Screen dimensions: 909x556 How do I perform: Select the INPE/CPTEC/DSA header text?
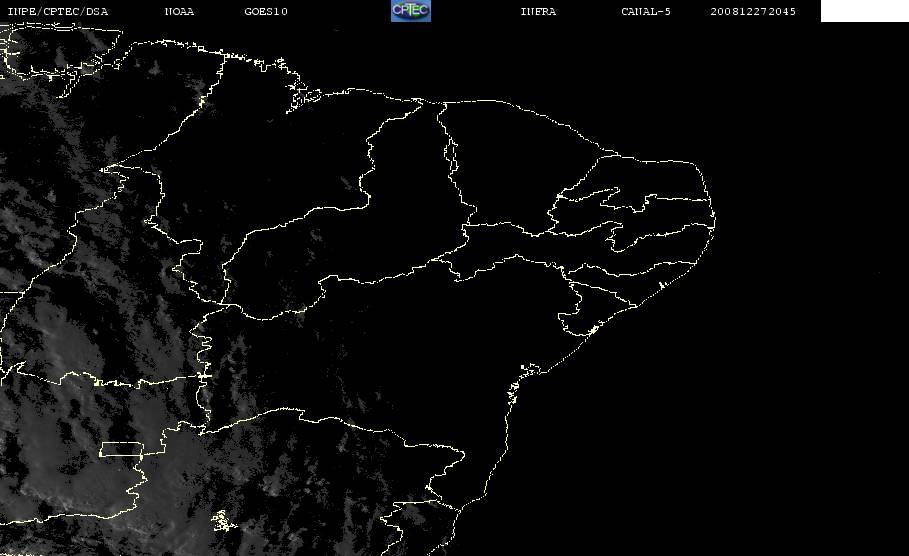[x=57, y=12]
